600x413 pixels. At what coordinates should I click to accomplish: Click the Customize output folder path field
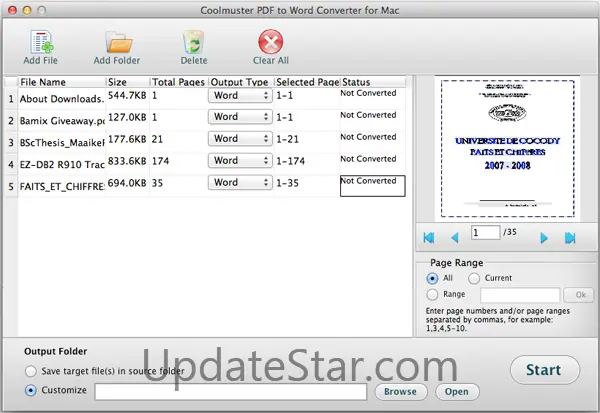click(x=231, y=392)
